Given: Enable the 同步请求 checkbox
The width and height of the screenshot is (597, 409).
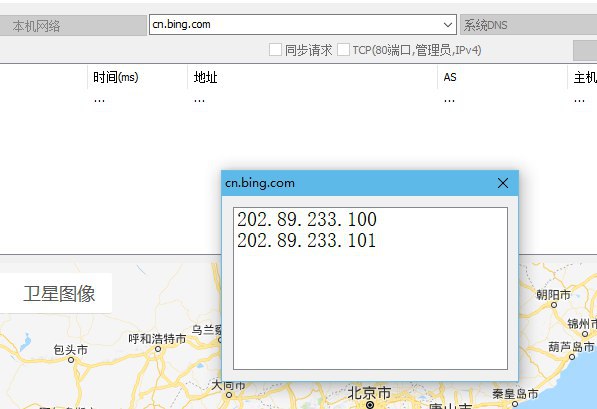Looking at the screenshot, I should click(275, 50).
